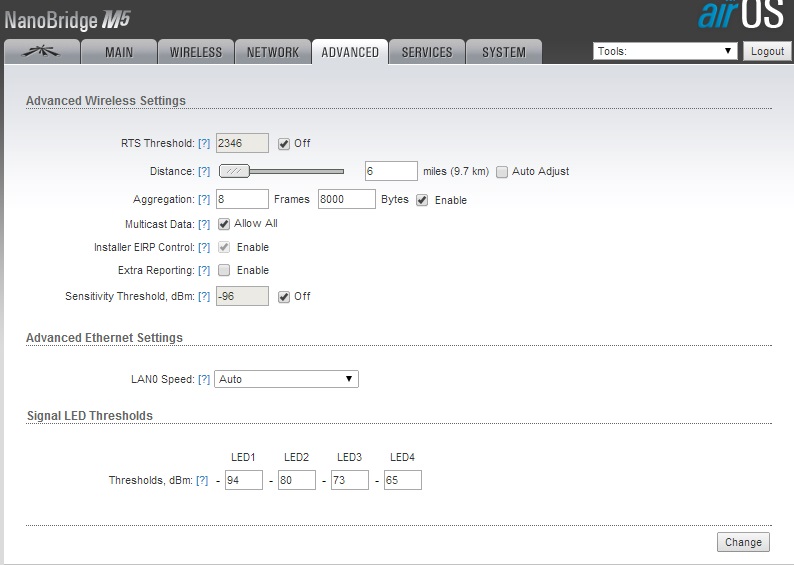Expand the LAN0 Speed dropdown
The width and height of the screenshot is (794, 565).
tap(286, 379)
